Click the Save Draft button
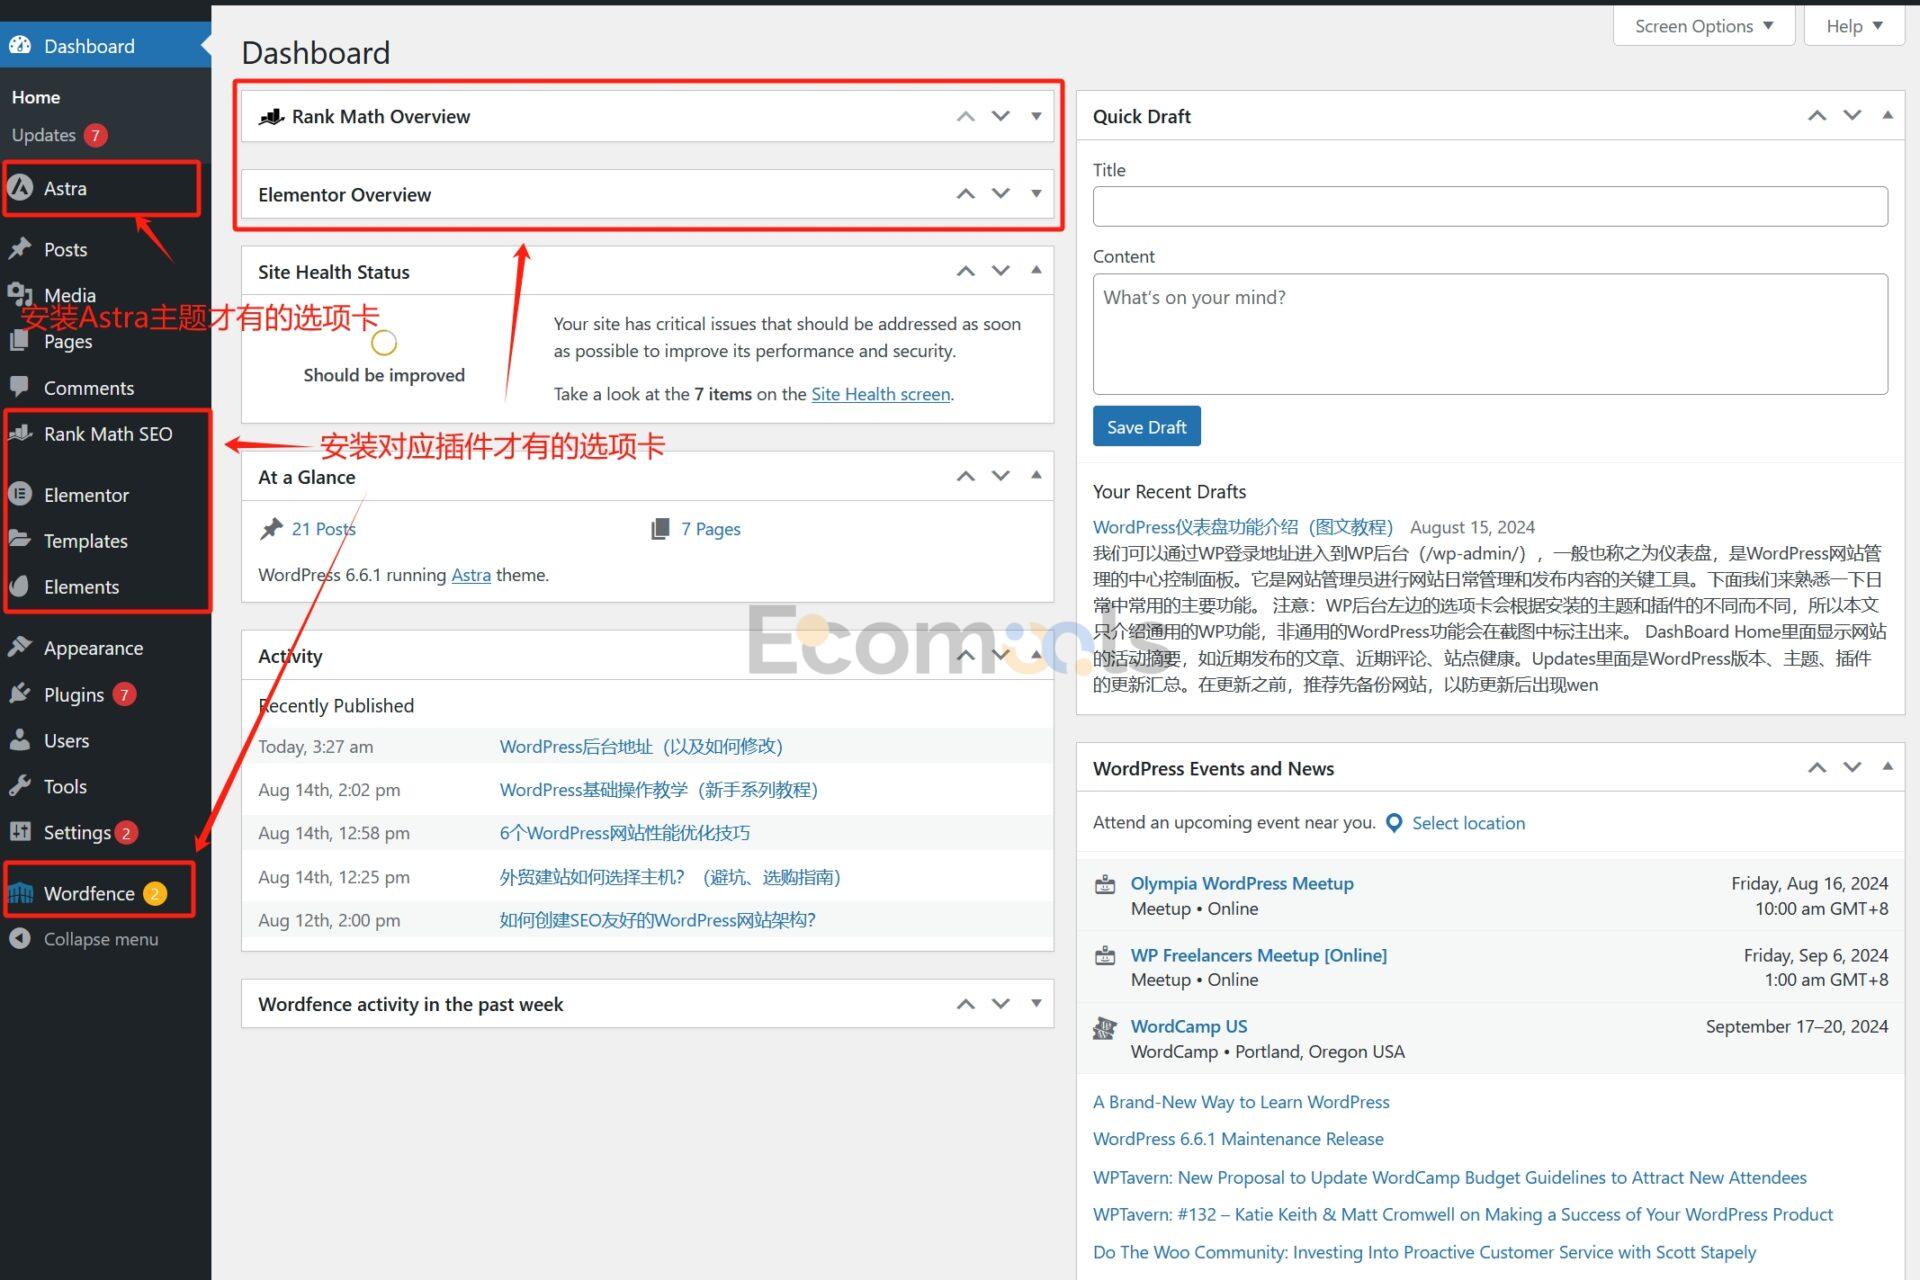This screenshot has width=1920, height=1280. (1146, 427)
